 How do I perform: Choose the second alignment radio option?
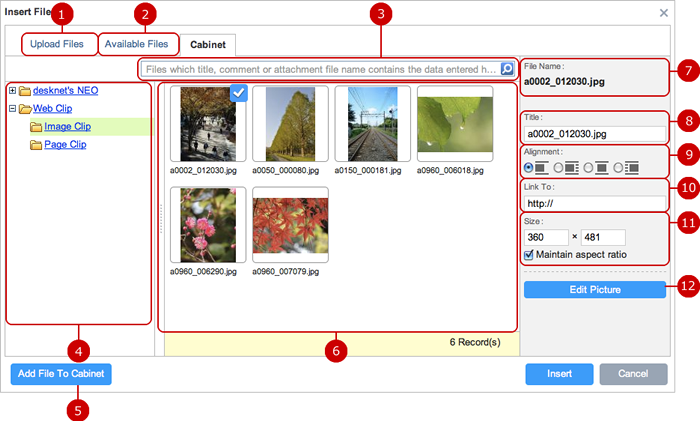558,167
